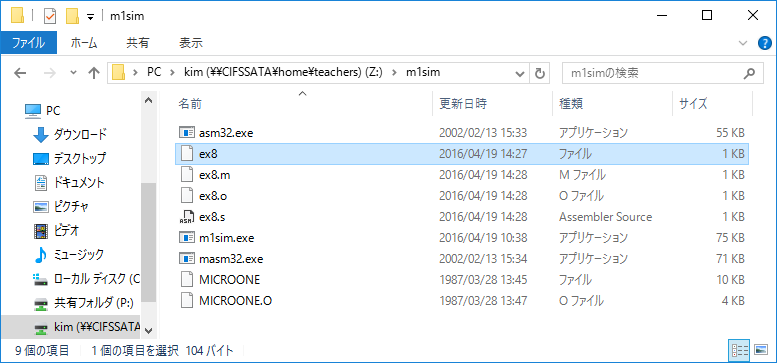Open the ファイル menu tab
Screen dimensions: 777x363
tap(28, 43)
